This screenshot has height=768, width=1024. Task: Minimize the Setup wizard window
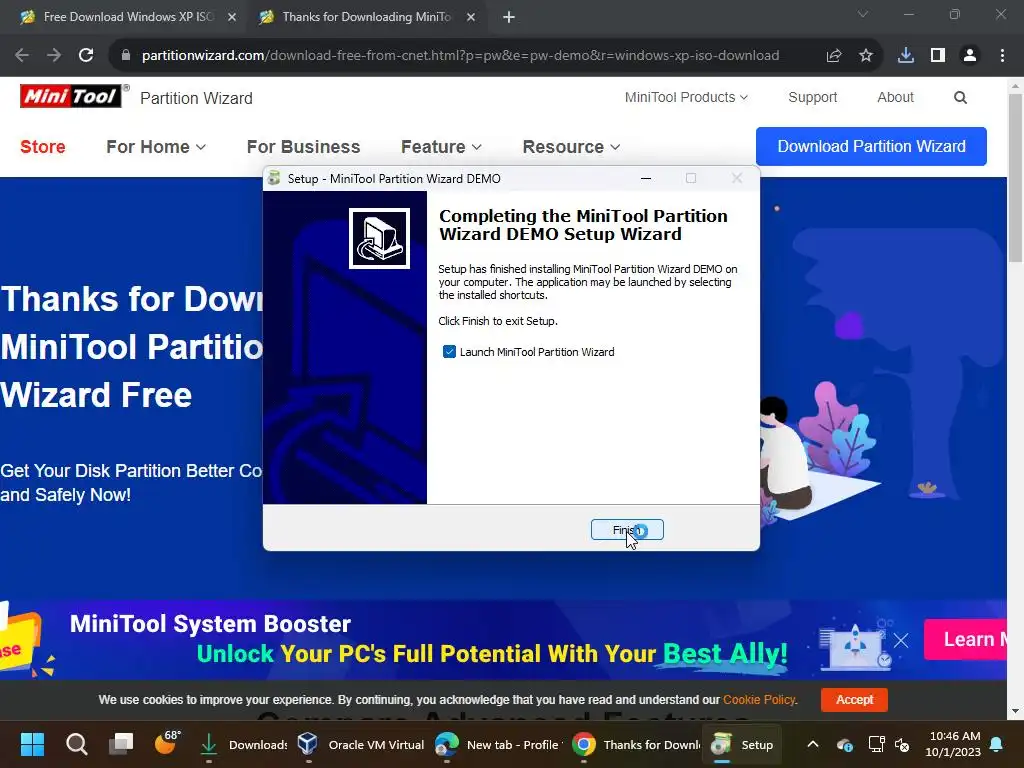tap(646, 178)
